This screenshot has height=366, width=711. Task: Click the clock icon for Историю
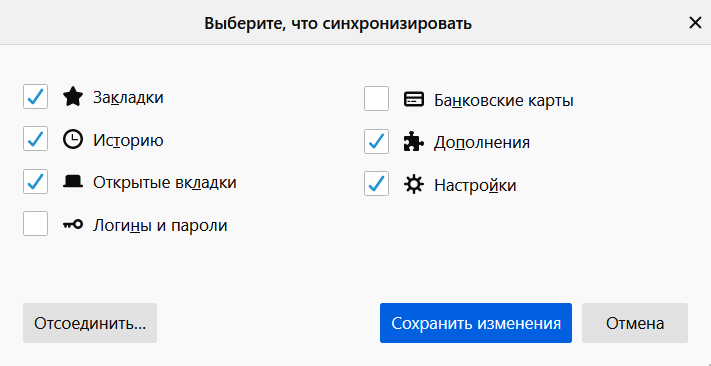(x=73, y=140)
